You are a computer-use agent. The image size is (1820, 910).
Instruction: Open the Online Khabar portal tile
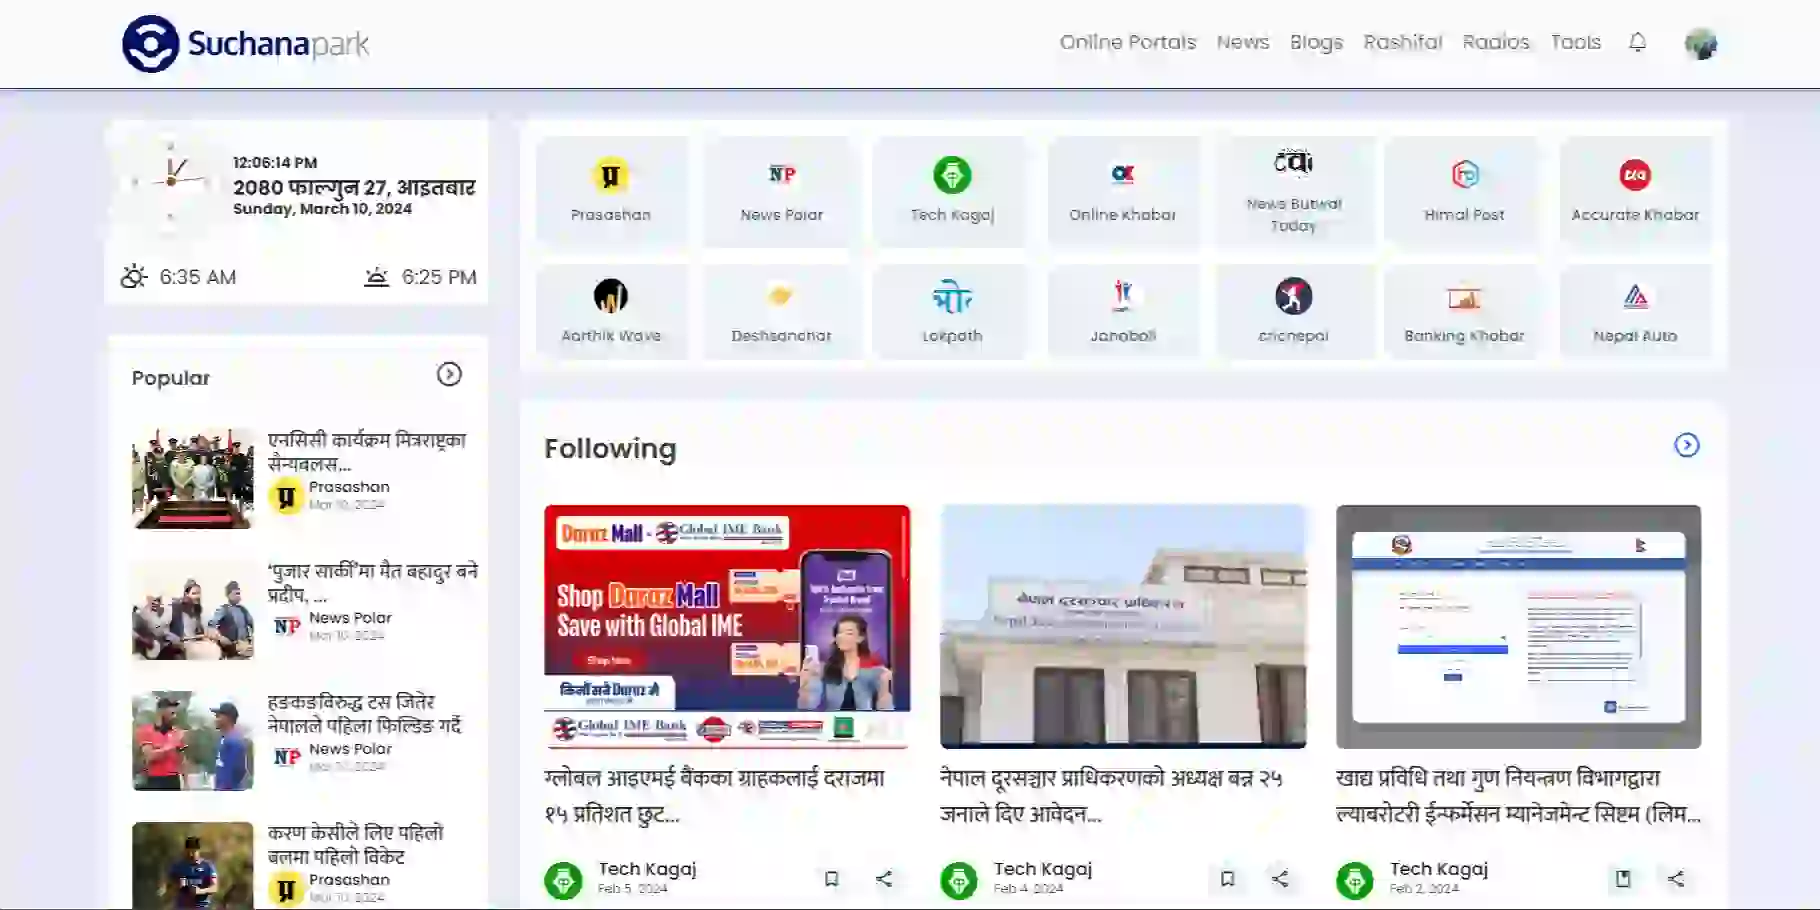click(1122, 191)
